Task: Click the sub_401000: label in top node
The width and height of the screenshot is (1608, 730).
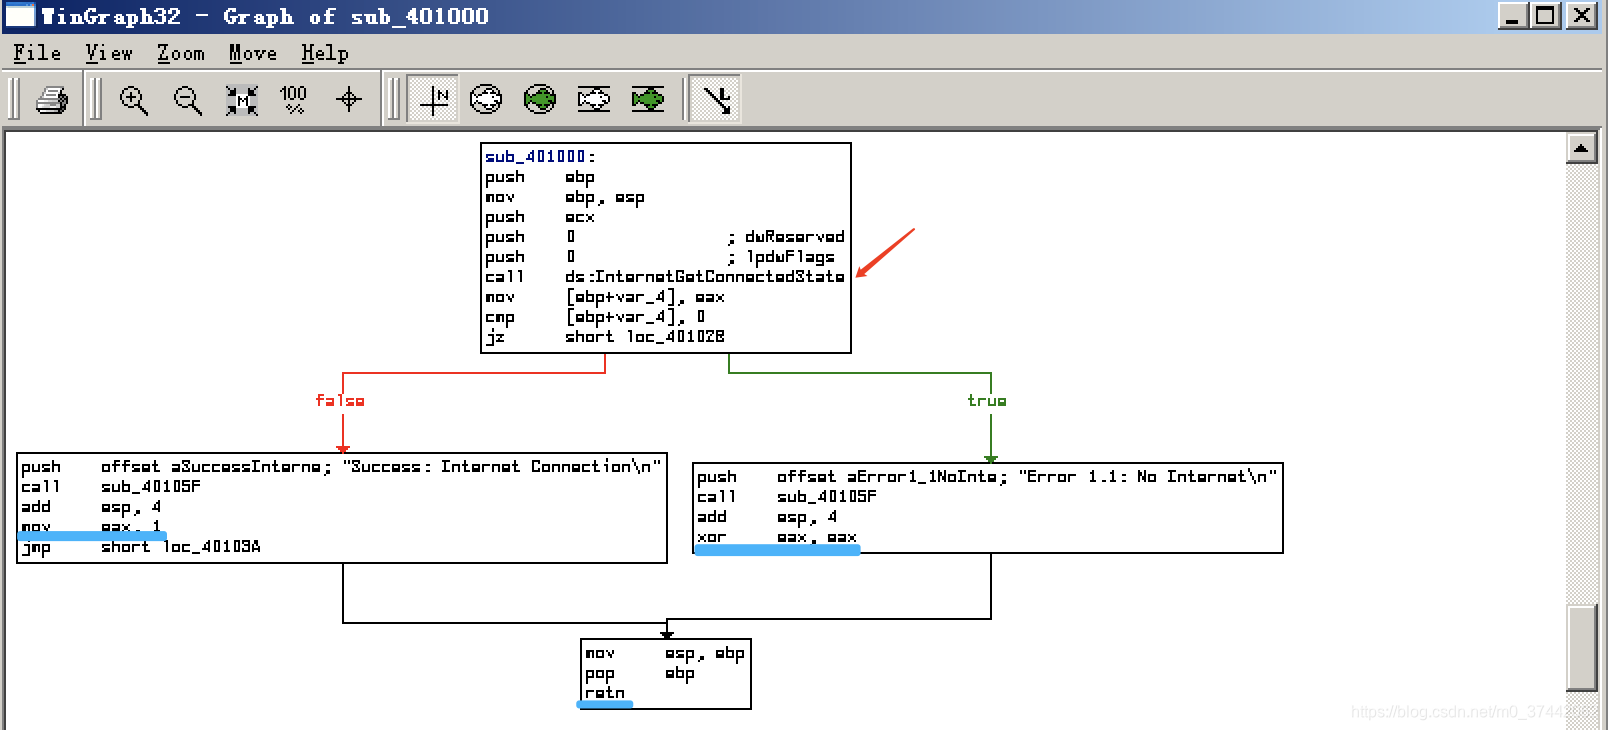Action: pos(540,156)
